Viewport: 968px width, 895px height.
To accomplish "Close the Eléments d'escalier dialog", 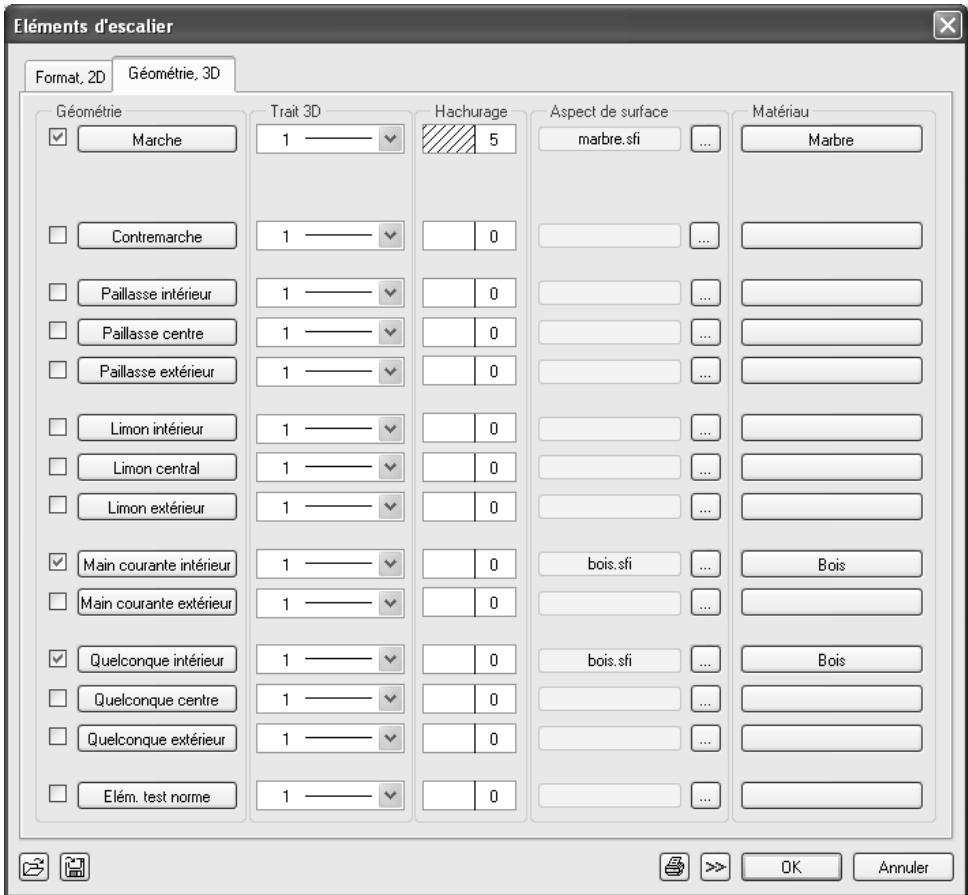I will (948, 25).
